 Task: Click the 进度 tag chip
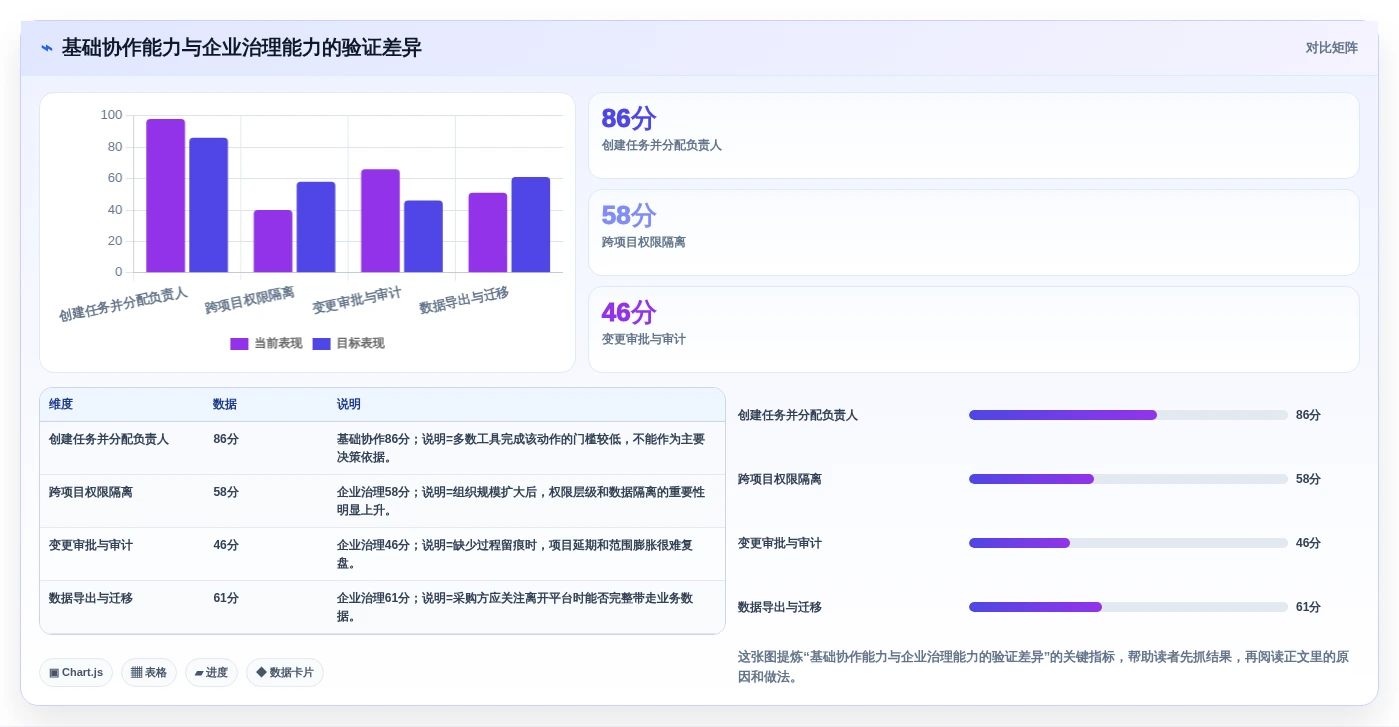211,673
